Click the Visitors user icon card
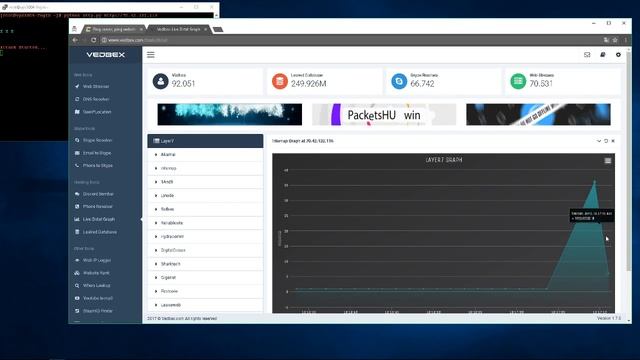The height and width of the screenshot is (360, 640). coord(160,81)
